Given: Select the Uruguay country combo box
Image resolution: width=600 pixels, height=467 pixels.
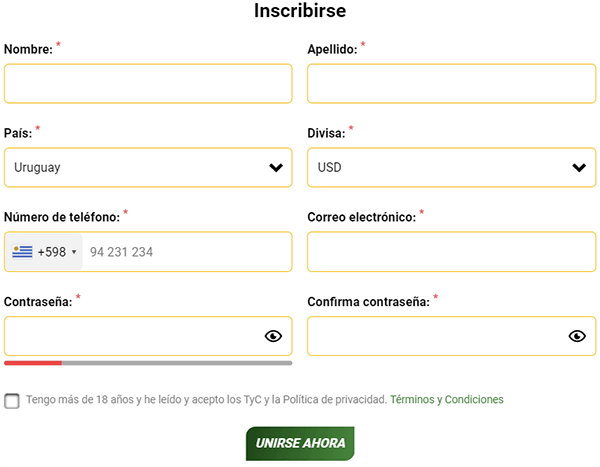Looking at the screenshot, I should 130,168.
